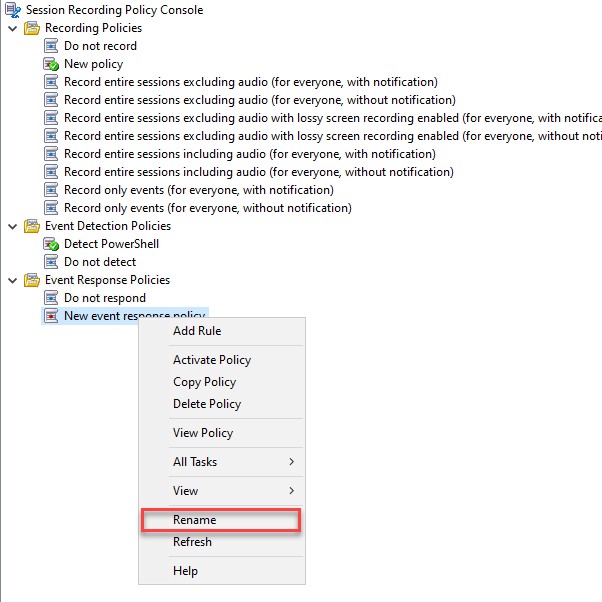Click the New event response policy icon
602x602 pixels.
coord(51,316)
